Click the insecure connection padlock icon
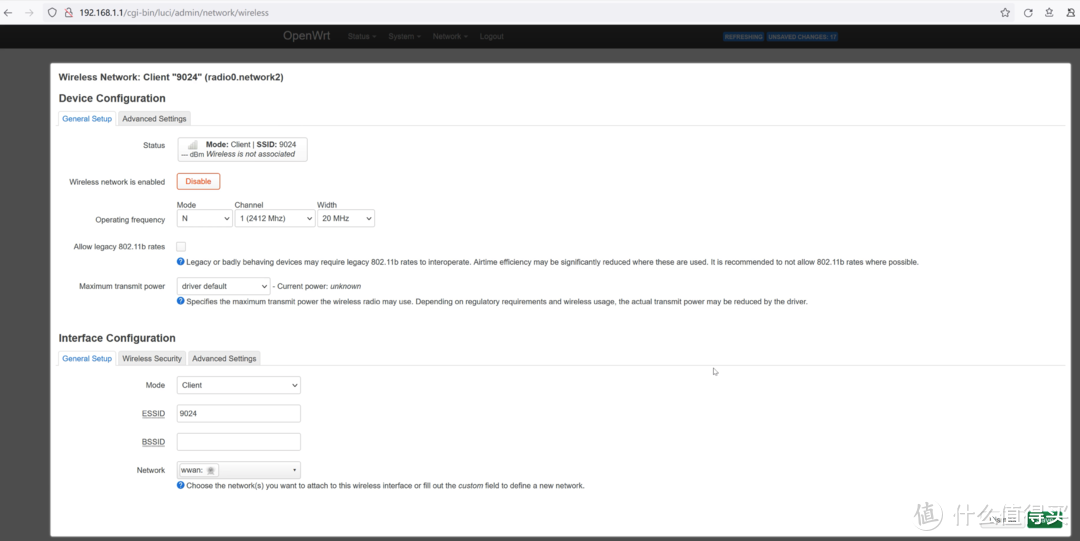This screenshot has height=541, width=1080. 68,12
